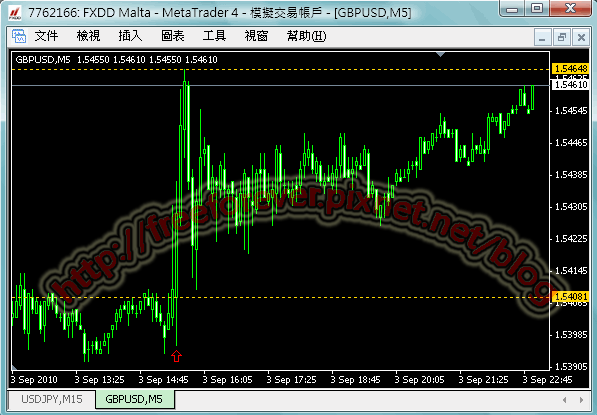Viewport: 597px width, 415px height.
Task: Click the FXDD application icon in the title bar
Action: [16, 13]
